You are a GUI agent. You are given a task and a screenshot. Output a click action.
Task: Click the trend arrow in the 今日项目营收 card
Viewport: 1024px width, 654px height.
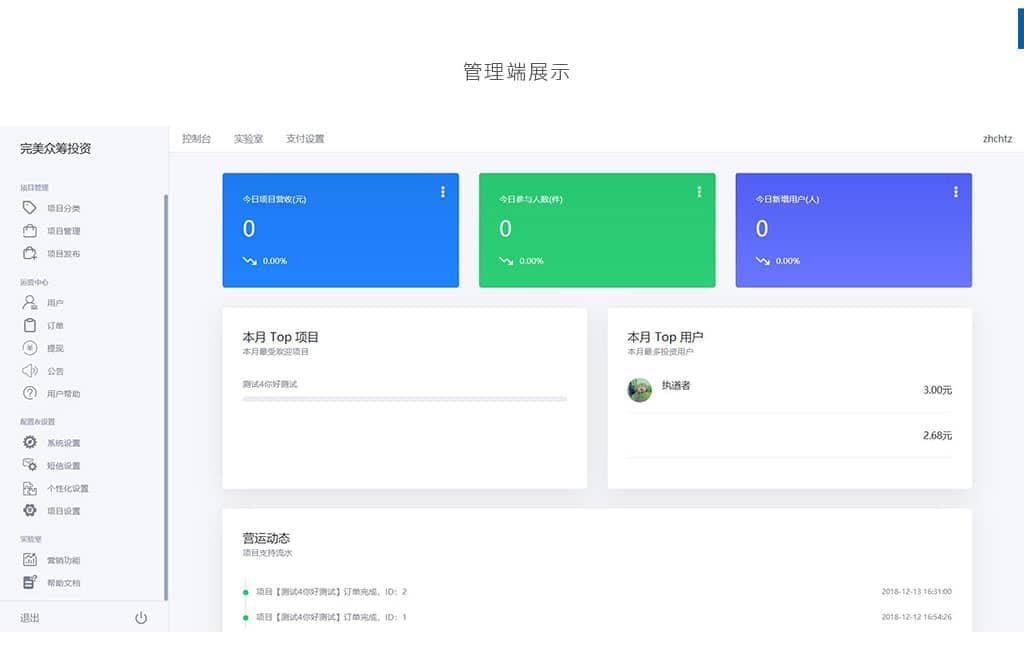tap(249, 261)
